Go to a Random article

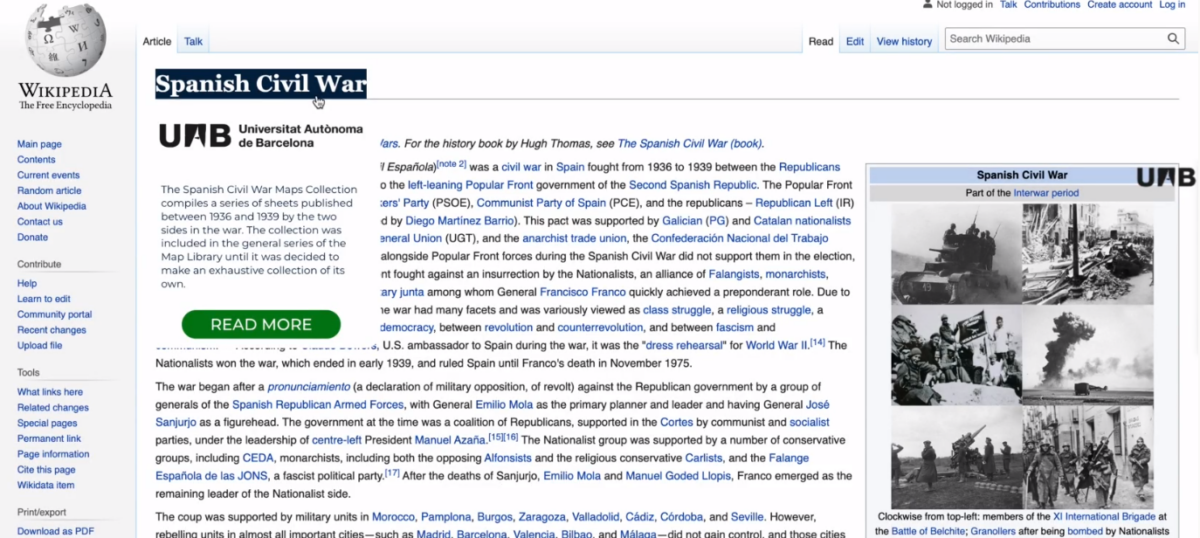[x=49, y=191]
